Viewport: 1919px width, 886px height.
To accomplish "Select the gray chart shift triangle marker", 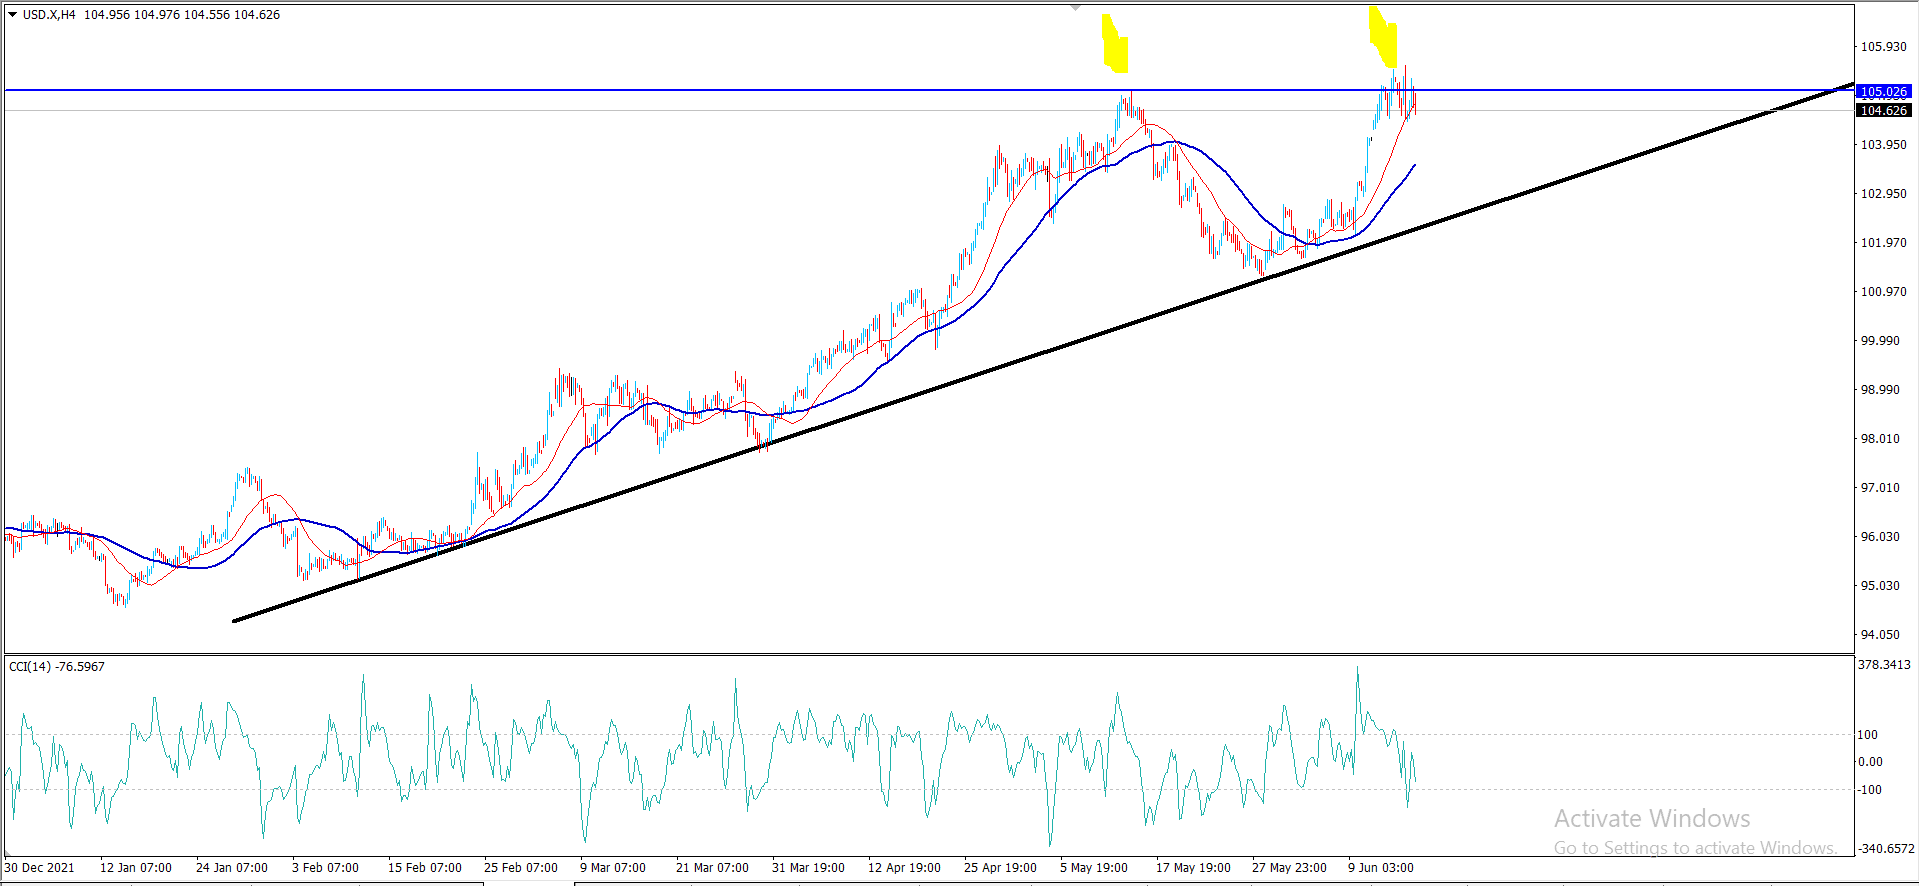I will coord(1076,7).
